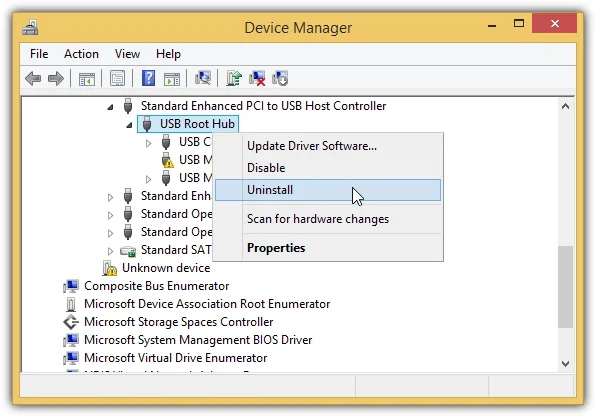Select the Unknown device entry

pyautogui.click(x=166, y=268)
